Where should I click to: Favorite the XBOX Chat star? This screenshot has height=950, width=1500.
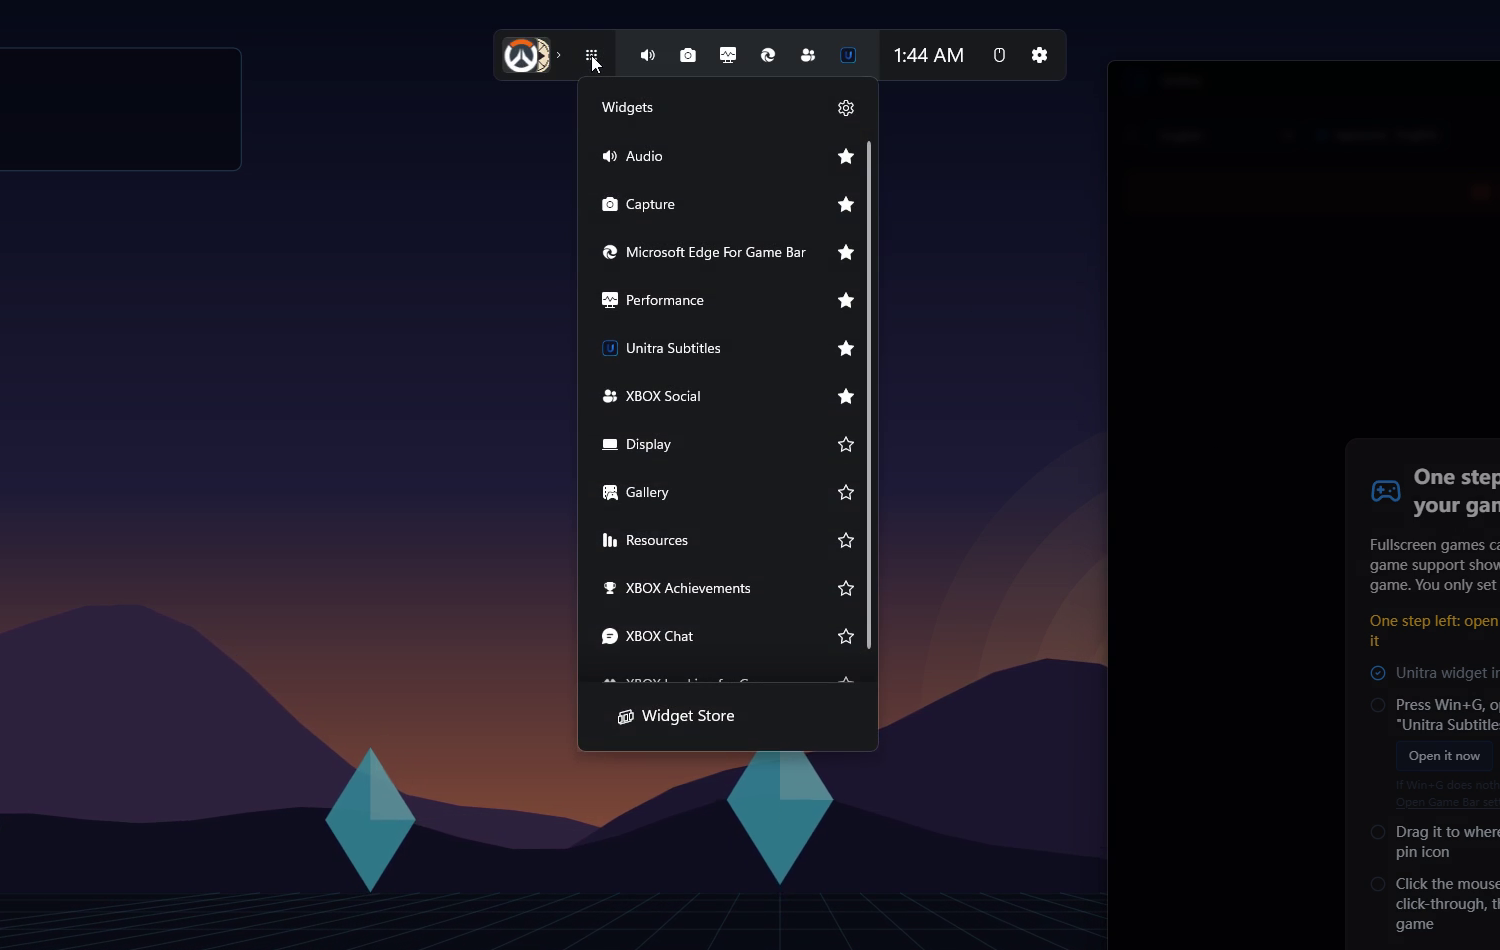[x=846, y=636]
